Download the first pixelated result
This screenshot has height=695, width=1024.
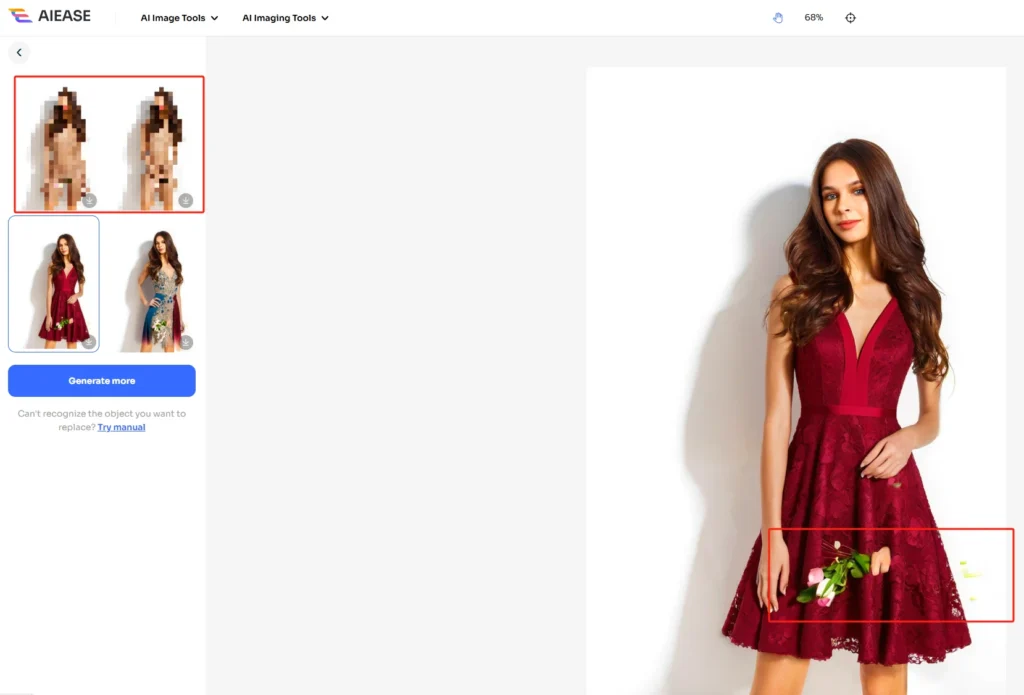(x=89, y=200)
